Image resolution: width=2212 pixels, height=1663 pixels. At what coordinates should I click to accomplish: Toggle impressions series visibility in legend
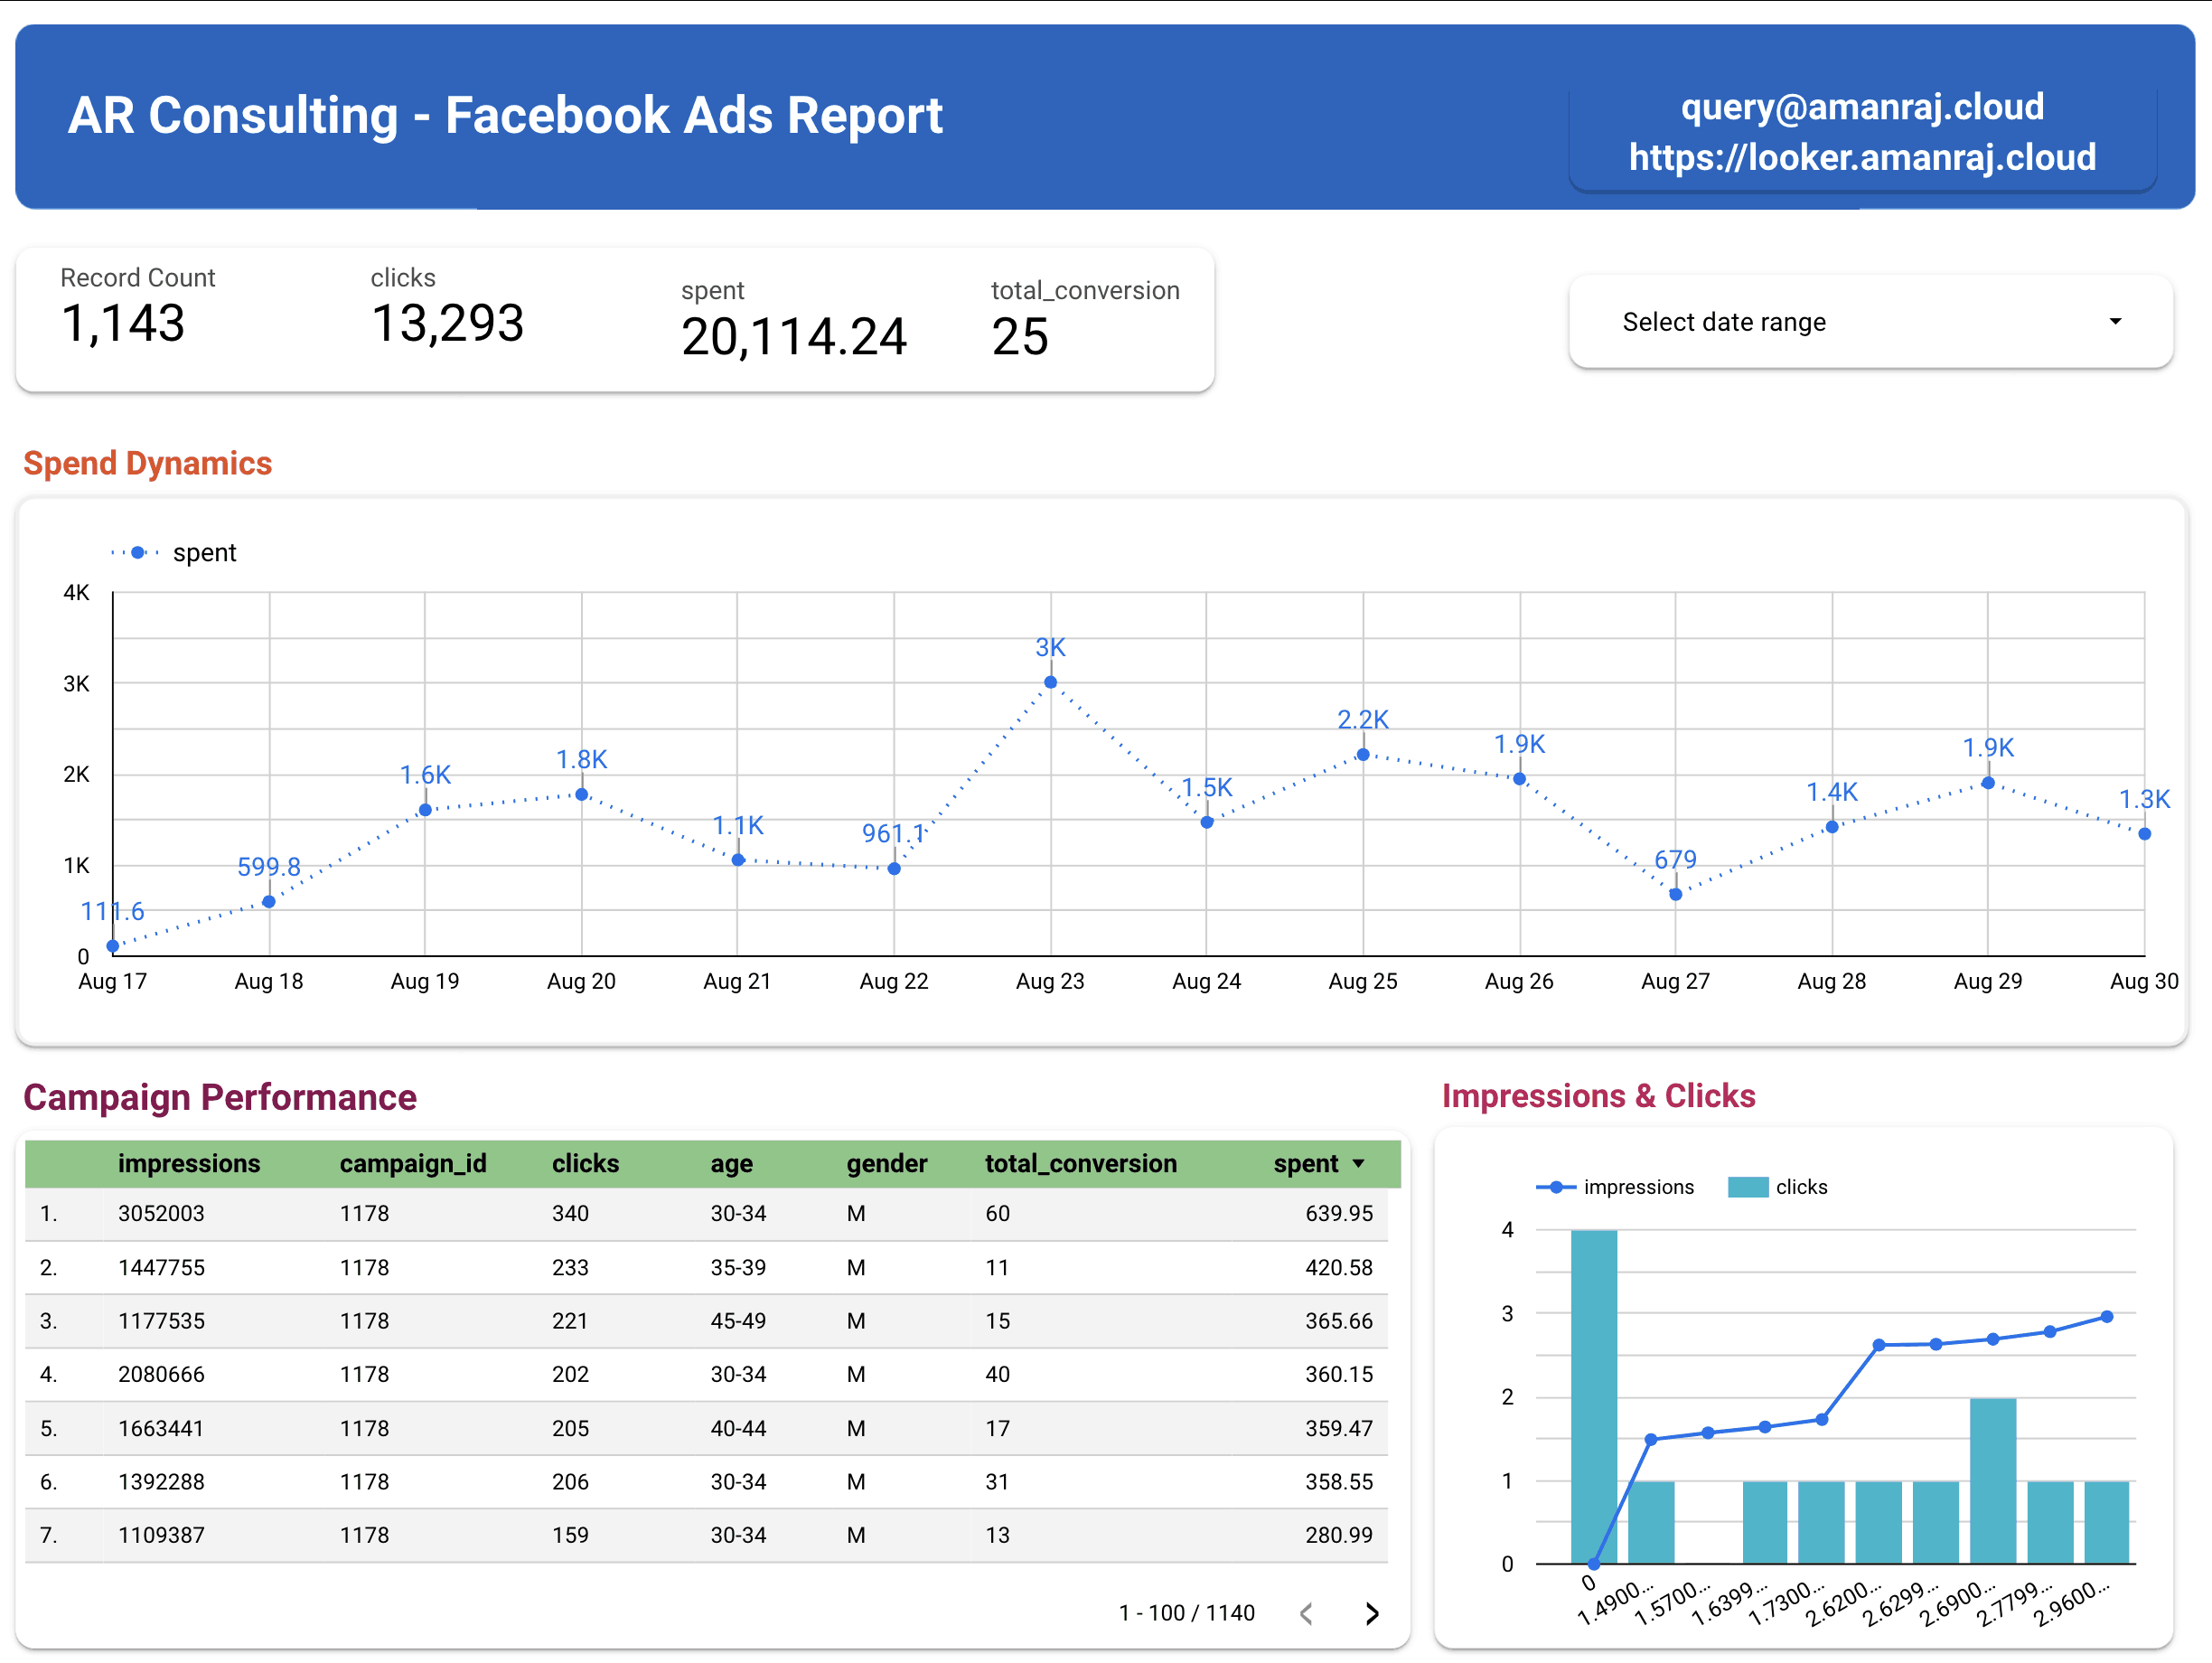[x=1638, y=1186]
